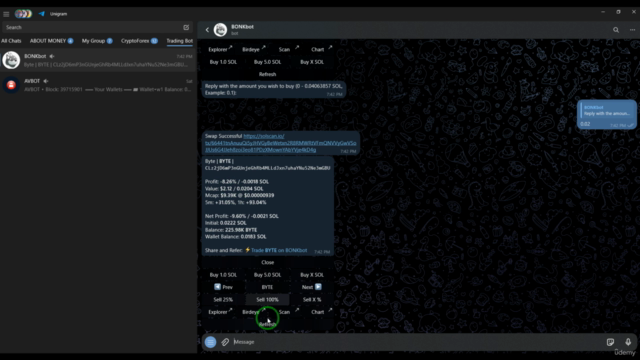Open Trade BYTE on BONKbot link
This screenshot has height=360, width=640.
tap(279, 250)
